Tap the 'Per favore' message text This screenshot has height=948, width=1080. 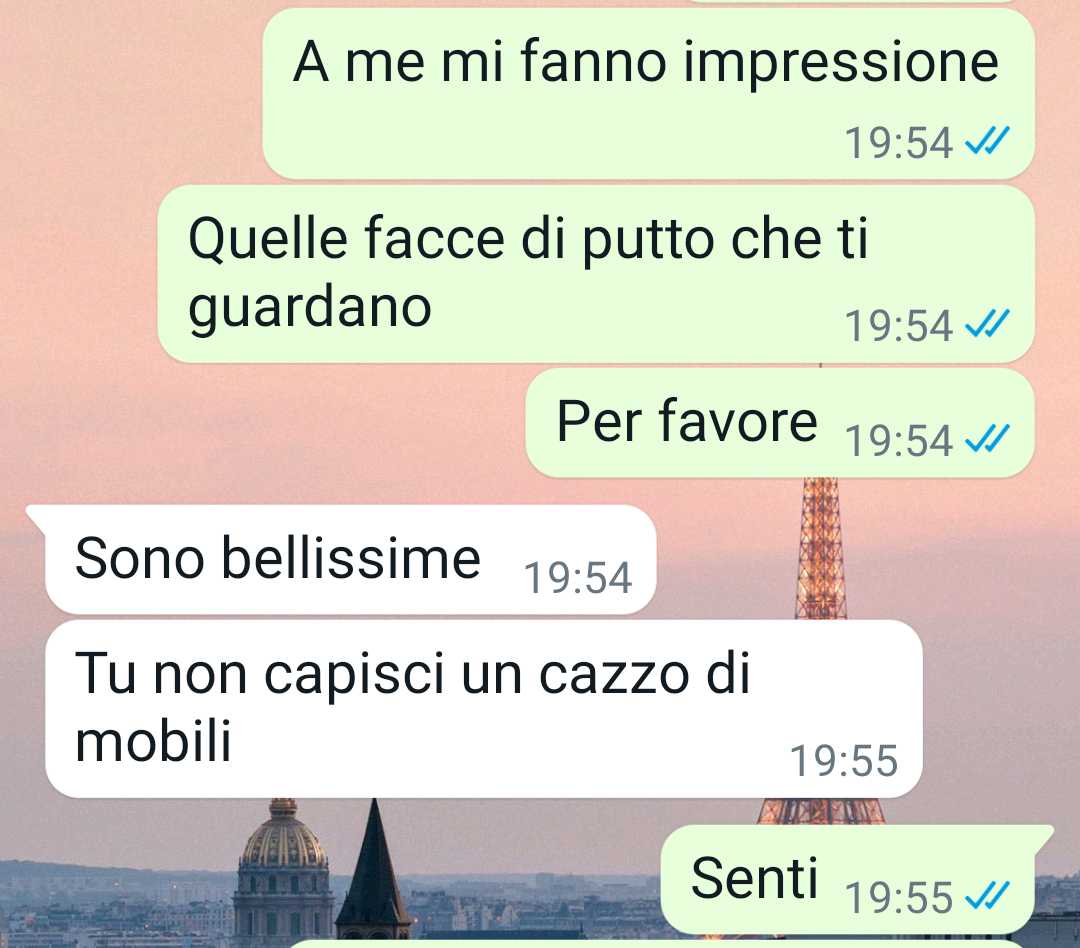(687, 421)
